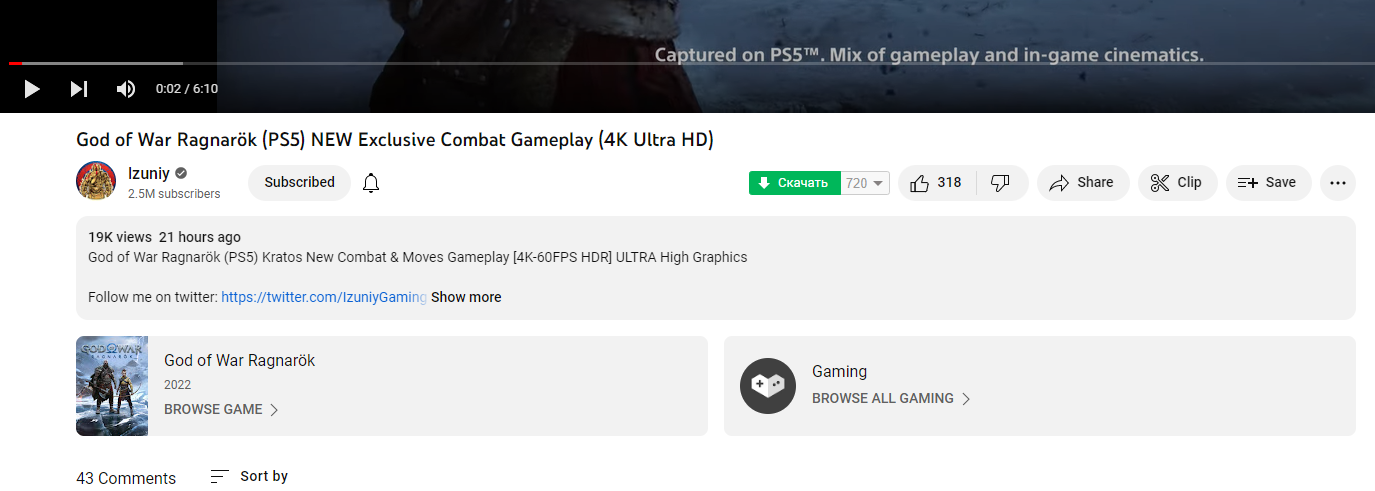
Task: Open notification bell settings
Action: (x=371, y=183)
